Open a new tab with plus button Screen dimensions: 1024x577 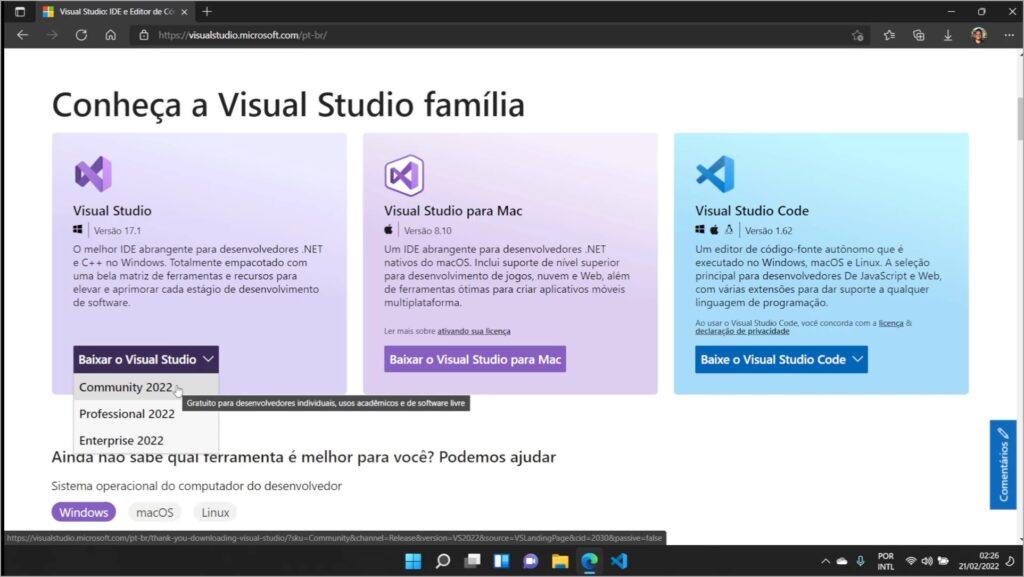pyautogui.click(x=207, y=12)
